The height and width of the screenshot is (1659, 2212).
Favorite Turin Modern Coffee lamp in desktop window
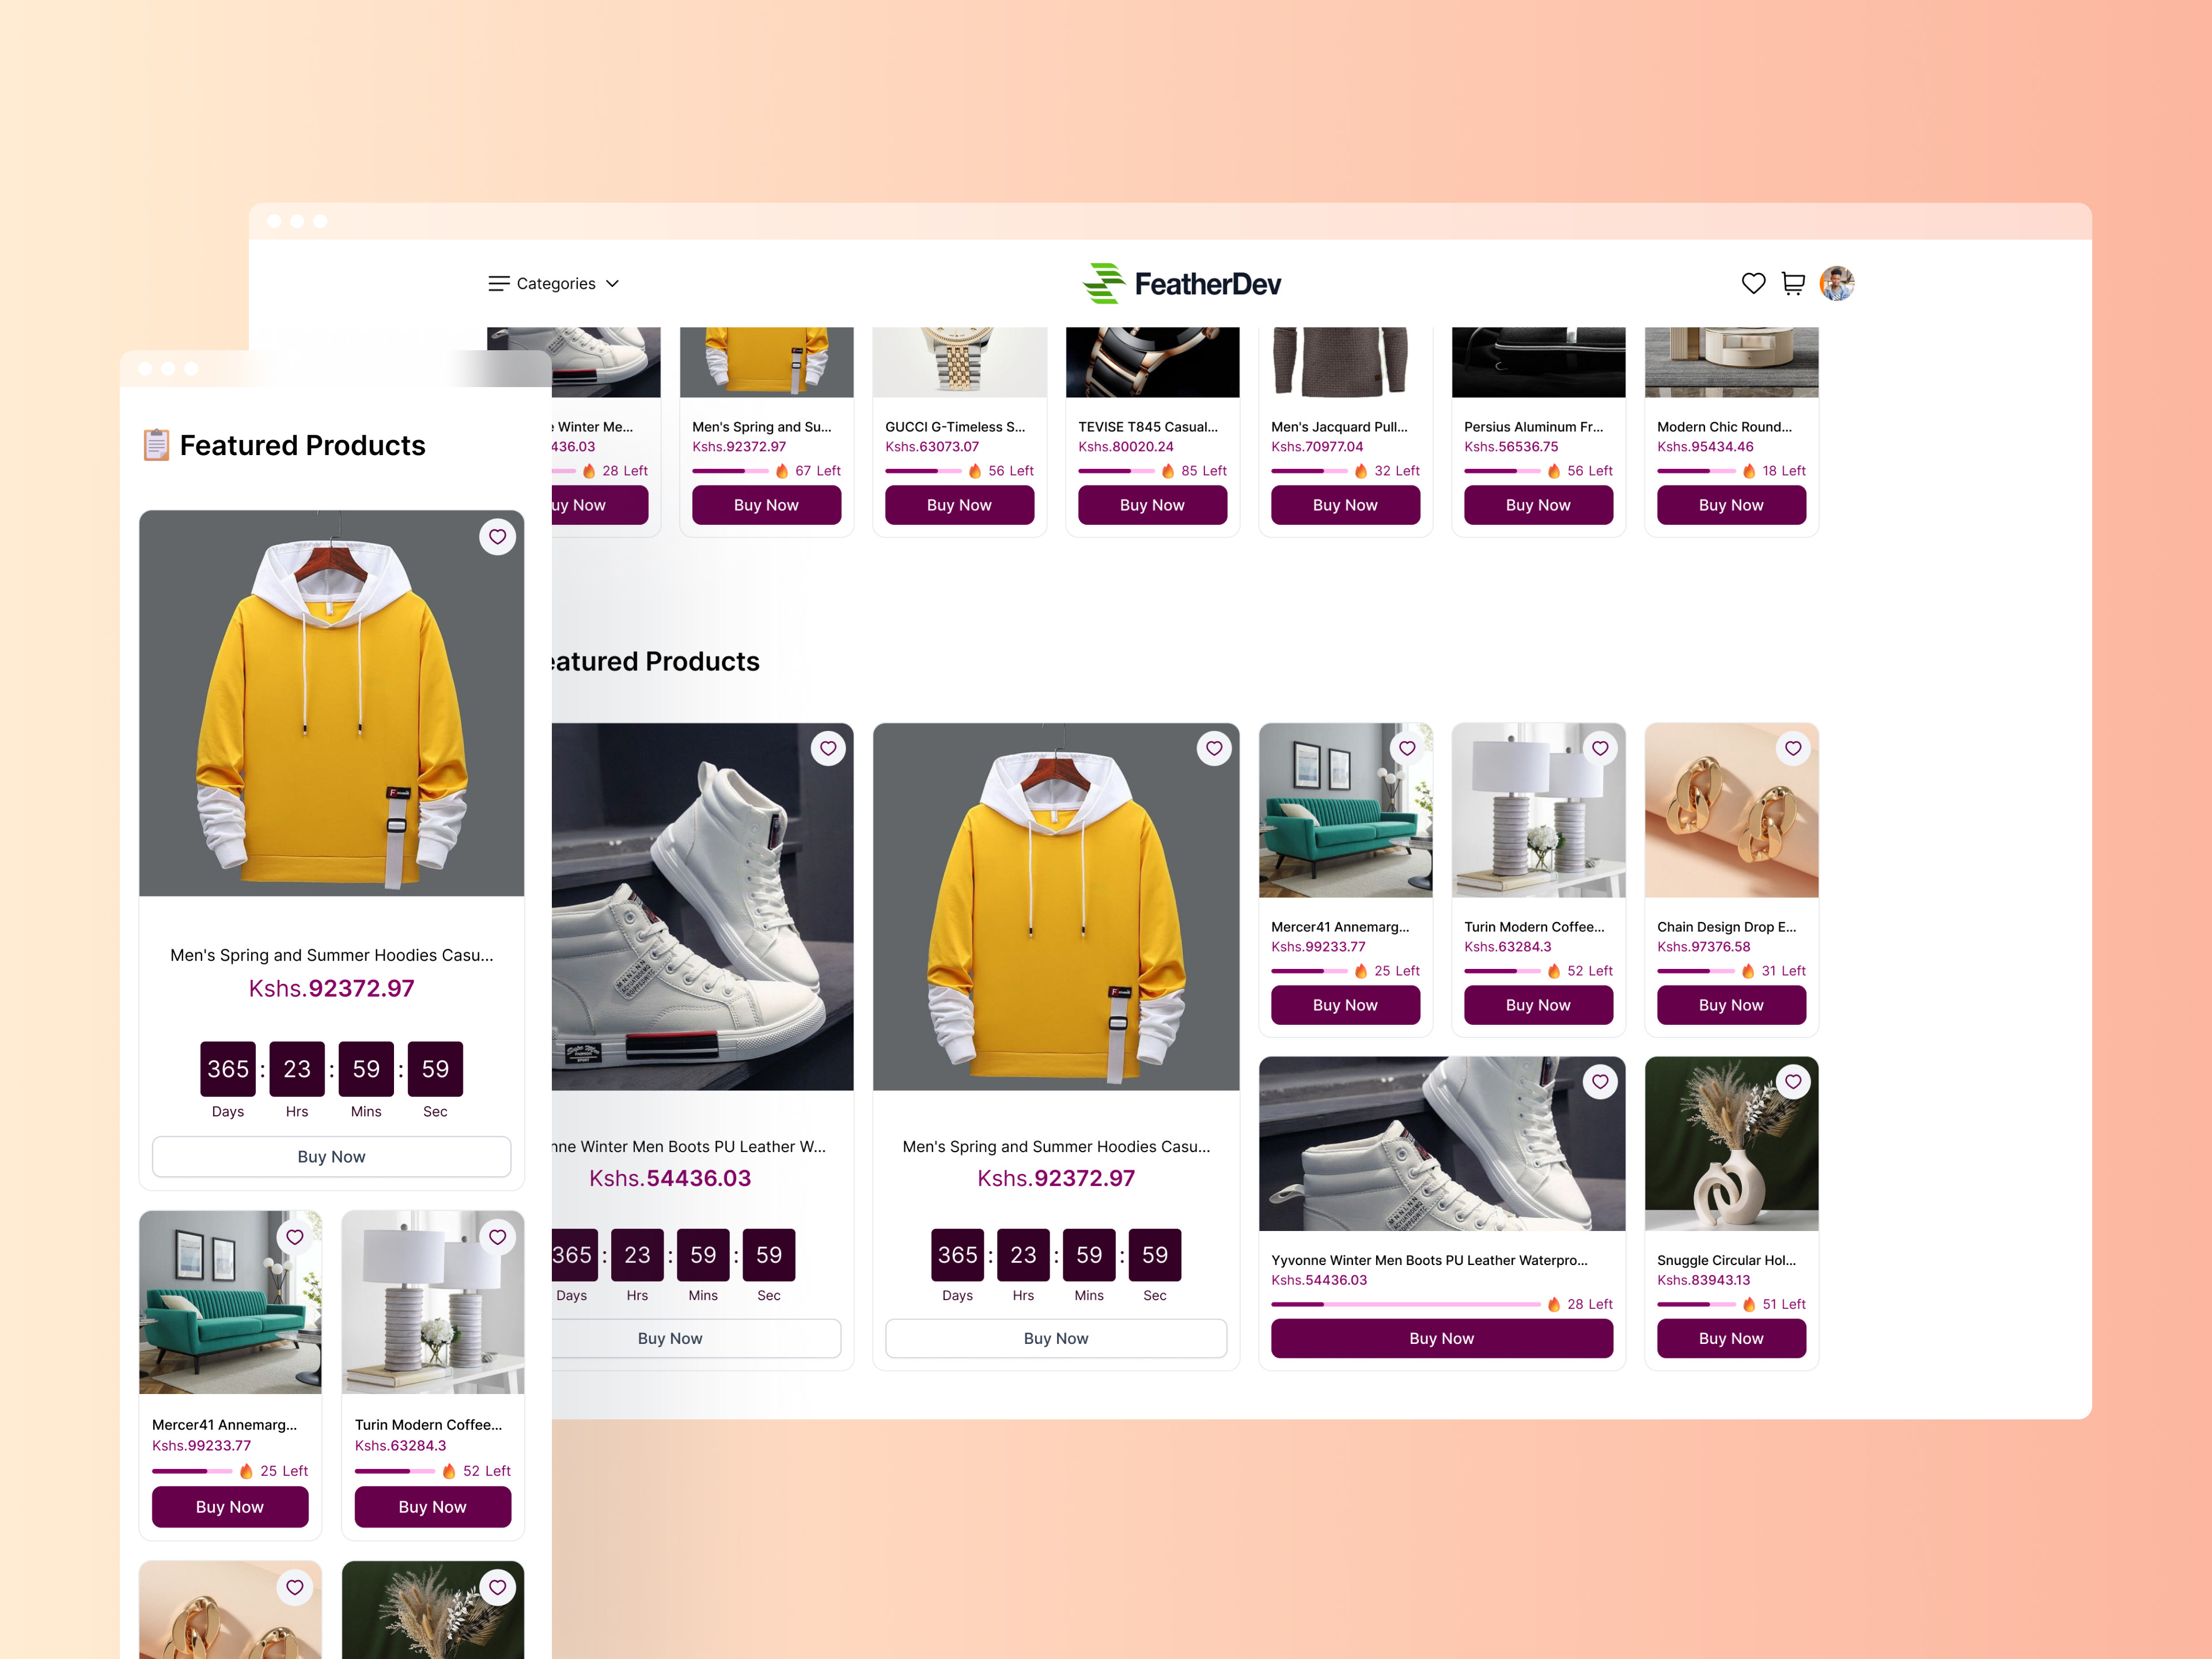1600,748
